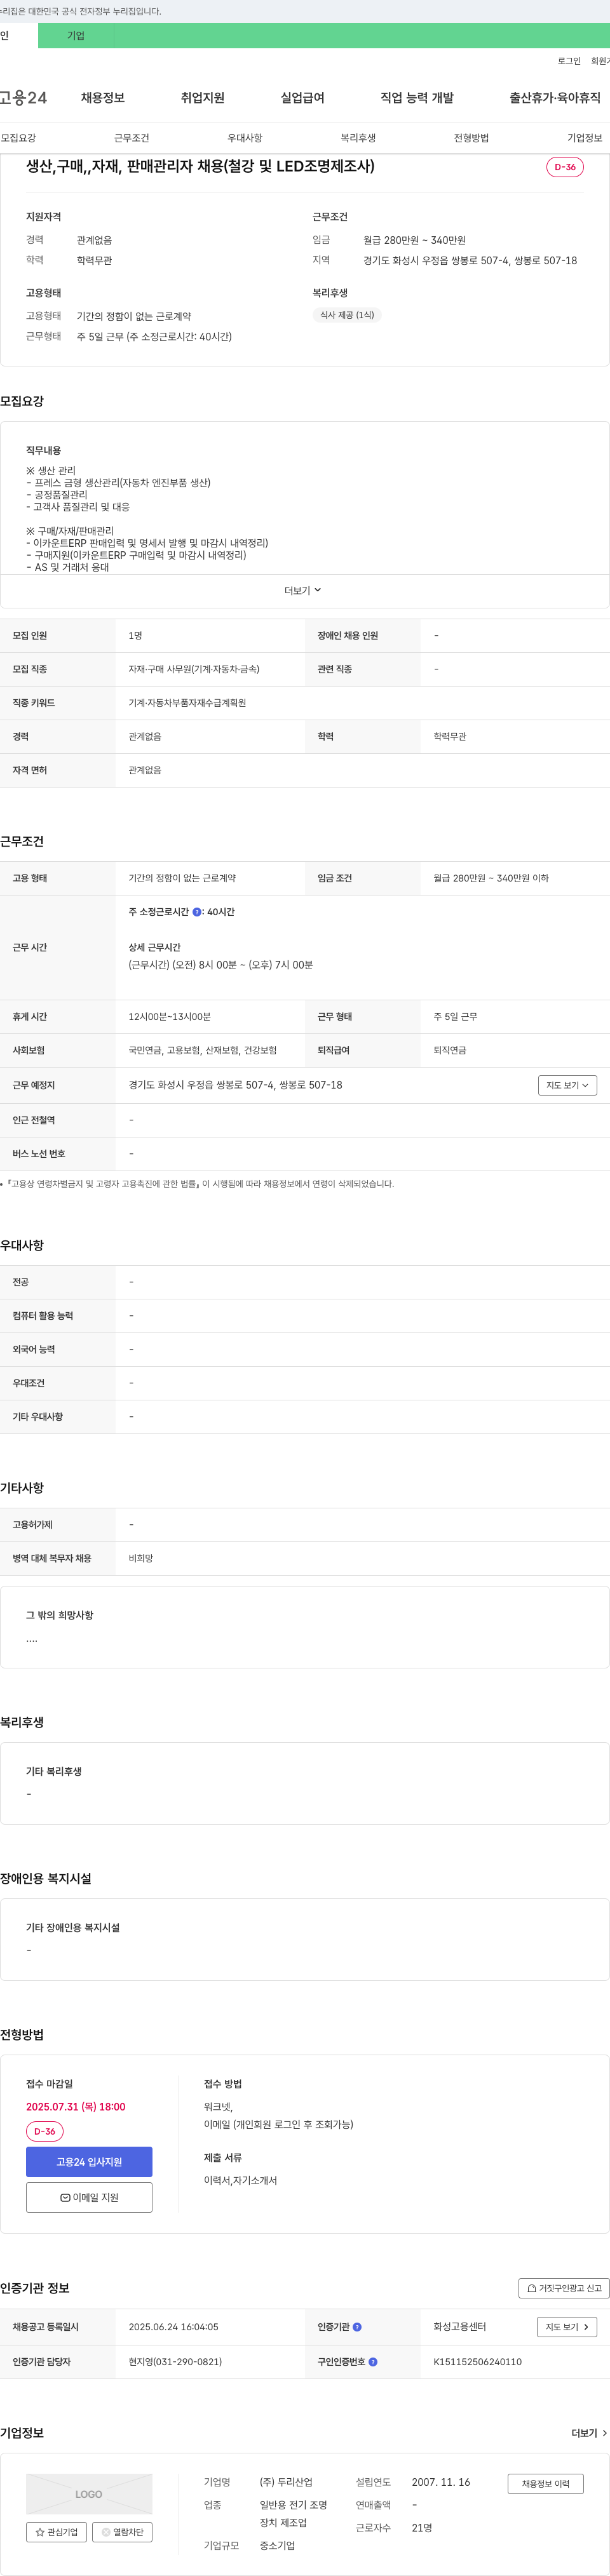Jump to 근무조건 section tab
The height and width of the screenshot is (2576, 610).
click(132, 138)
